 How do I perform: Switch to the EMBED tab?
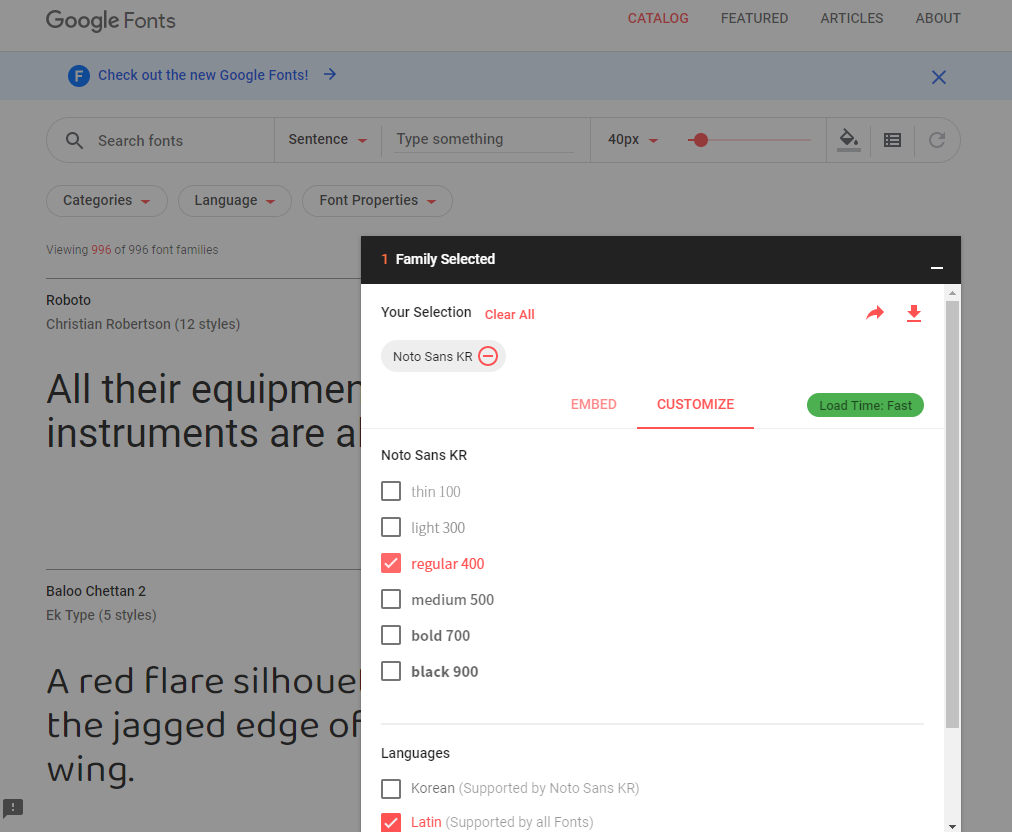(593, 405)
